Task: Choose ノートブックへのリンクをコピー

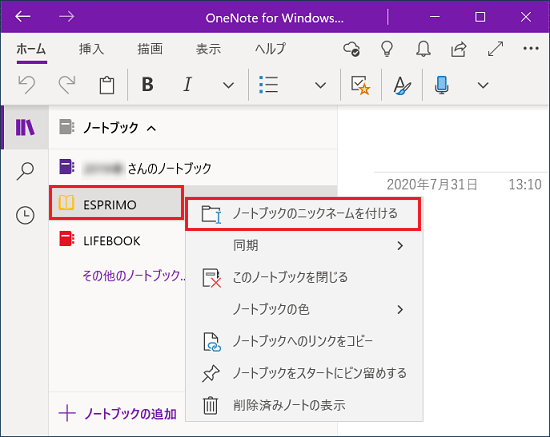Action: click(x=304, y=341)
